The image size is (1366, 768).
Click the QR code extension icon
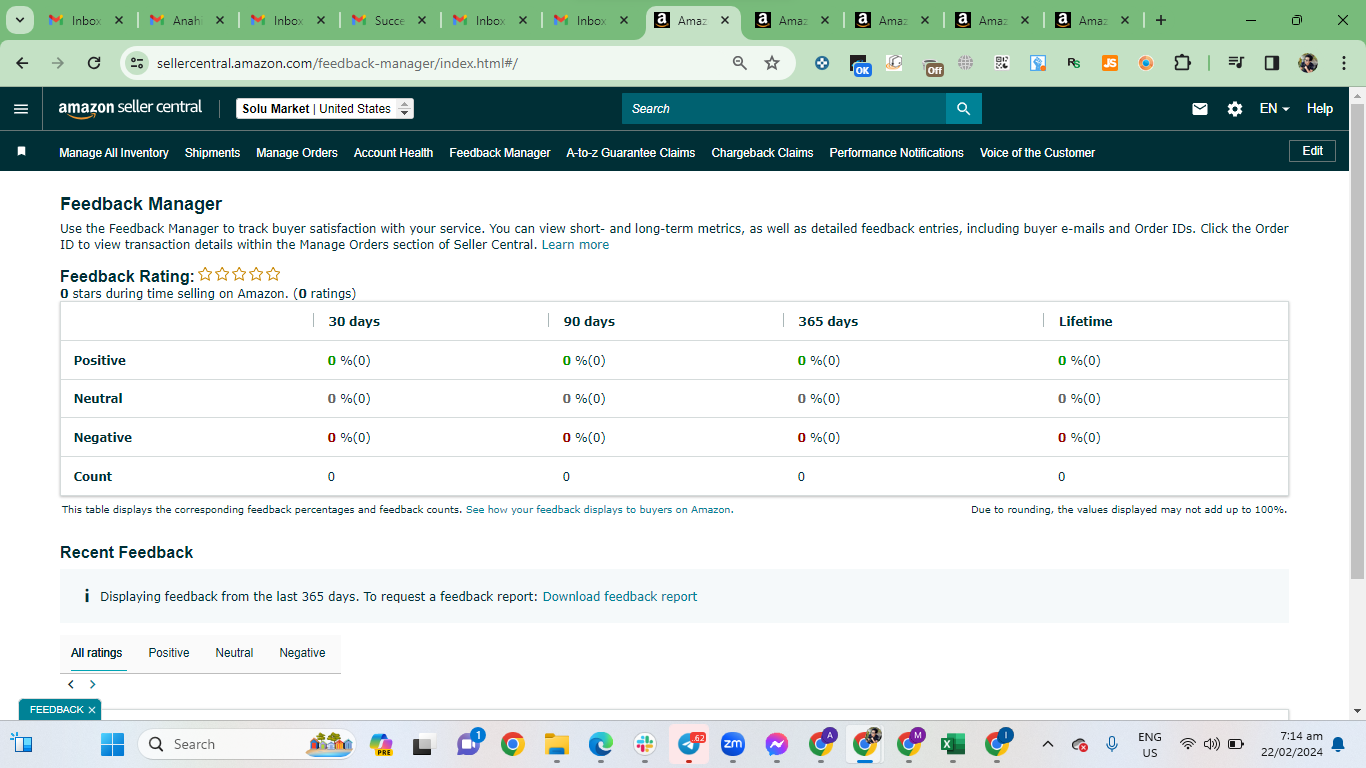click(1002, 63)
